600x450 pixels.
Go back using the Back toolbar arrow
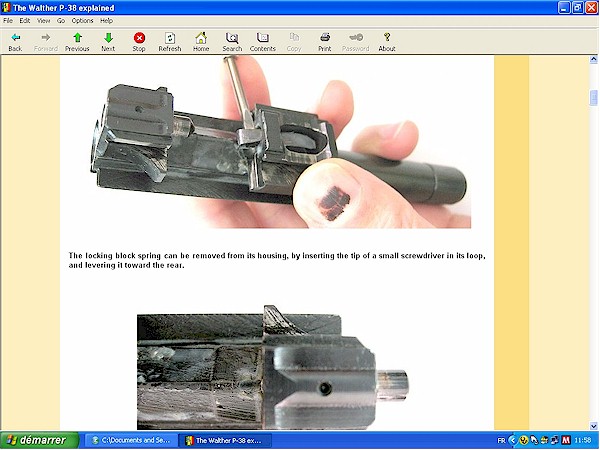click(15, 41)
